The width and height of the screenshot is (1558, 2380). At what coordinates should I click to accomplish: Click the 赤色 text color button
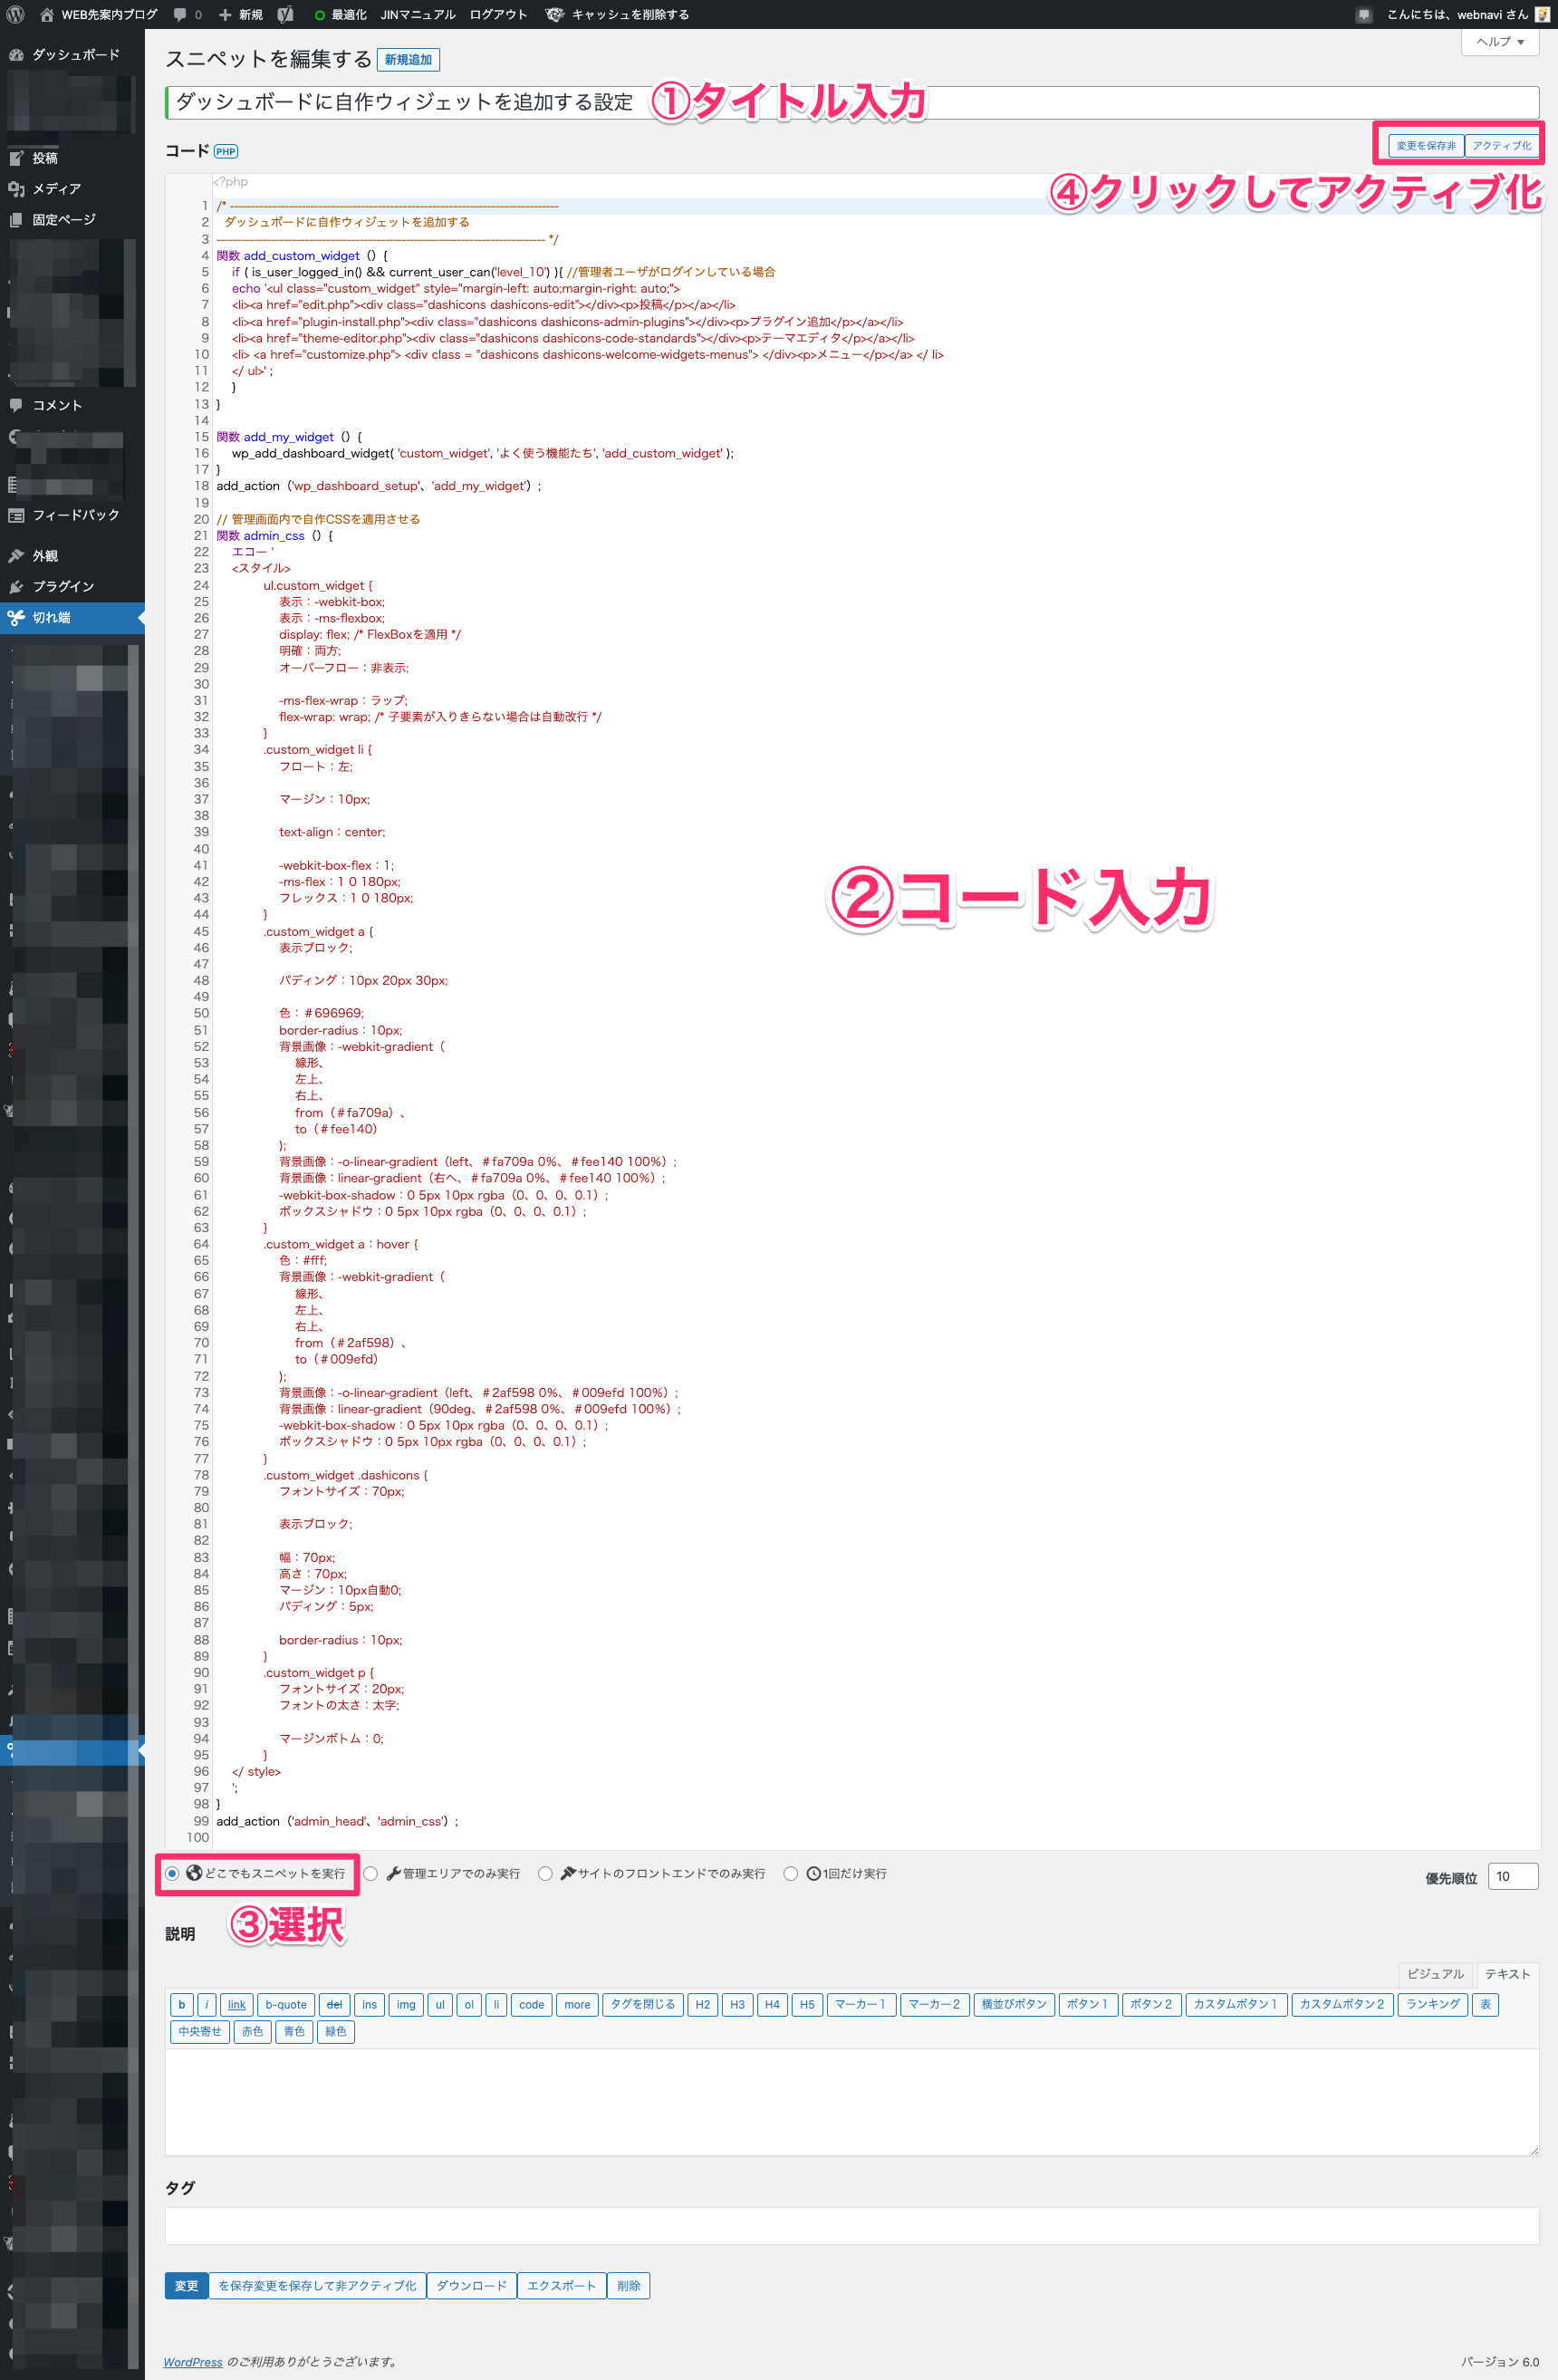252,2031
